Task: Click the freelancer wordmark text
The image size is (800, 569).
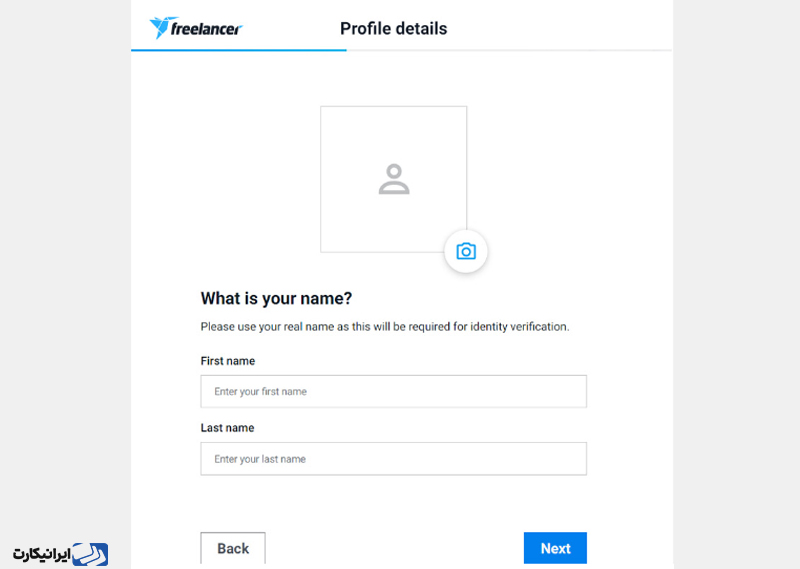Action: (206, 29)
